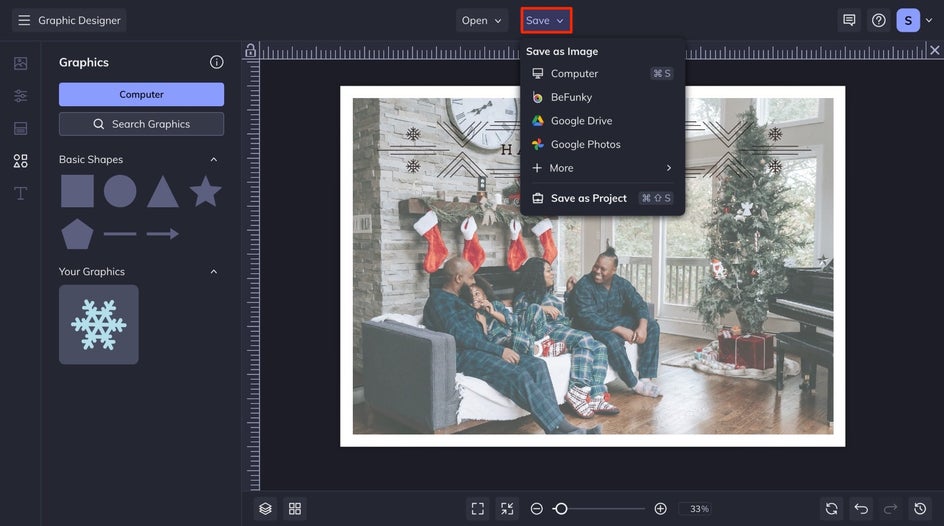This screenshot has width=944, height=526.
Task: Click the zoom in plus button
Action: point(660,509)
